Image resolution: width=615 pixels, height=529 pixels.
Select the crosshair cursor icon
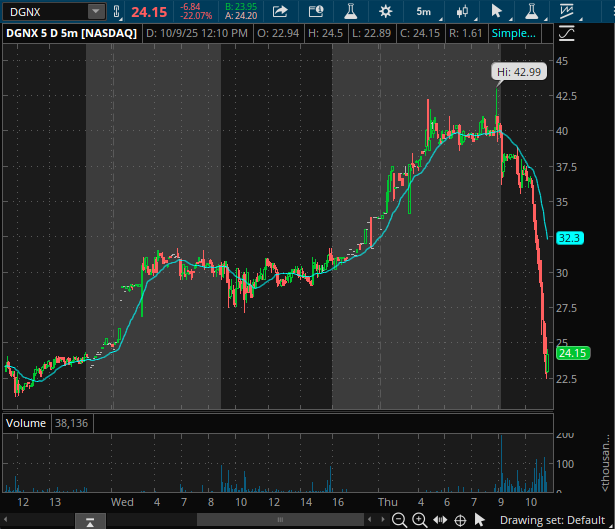(460, 520)
